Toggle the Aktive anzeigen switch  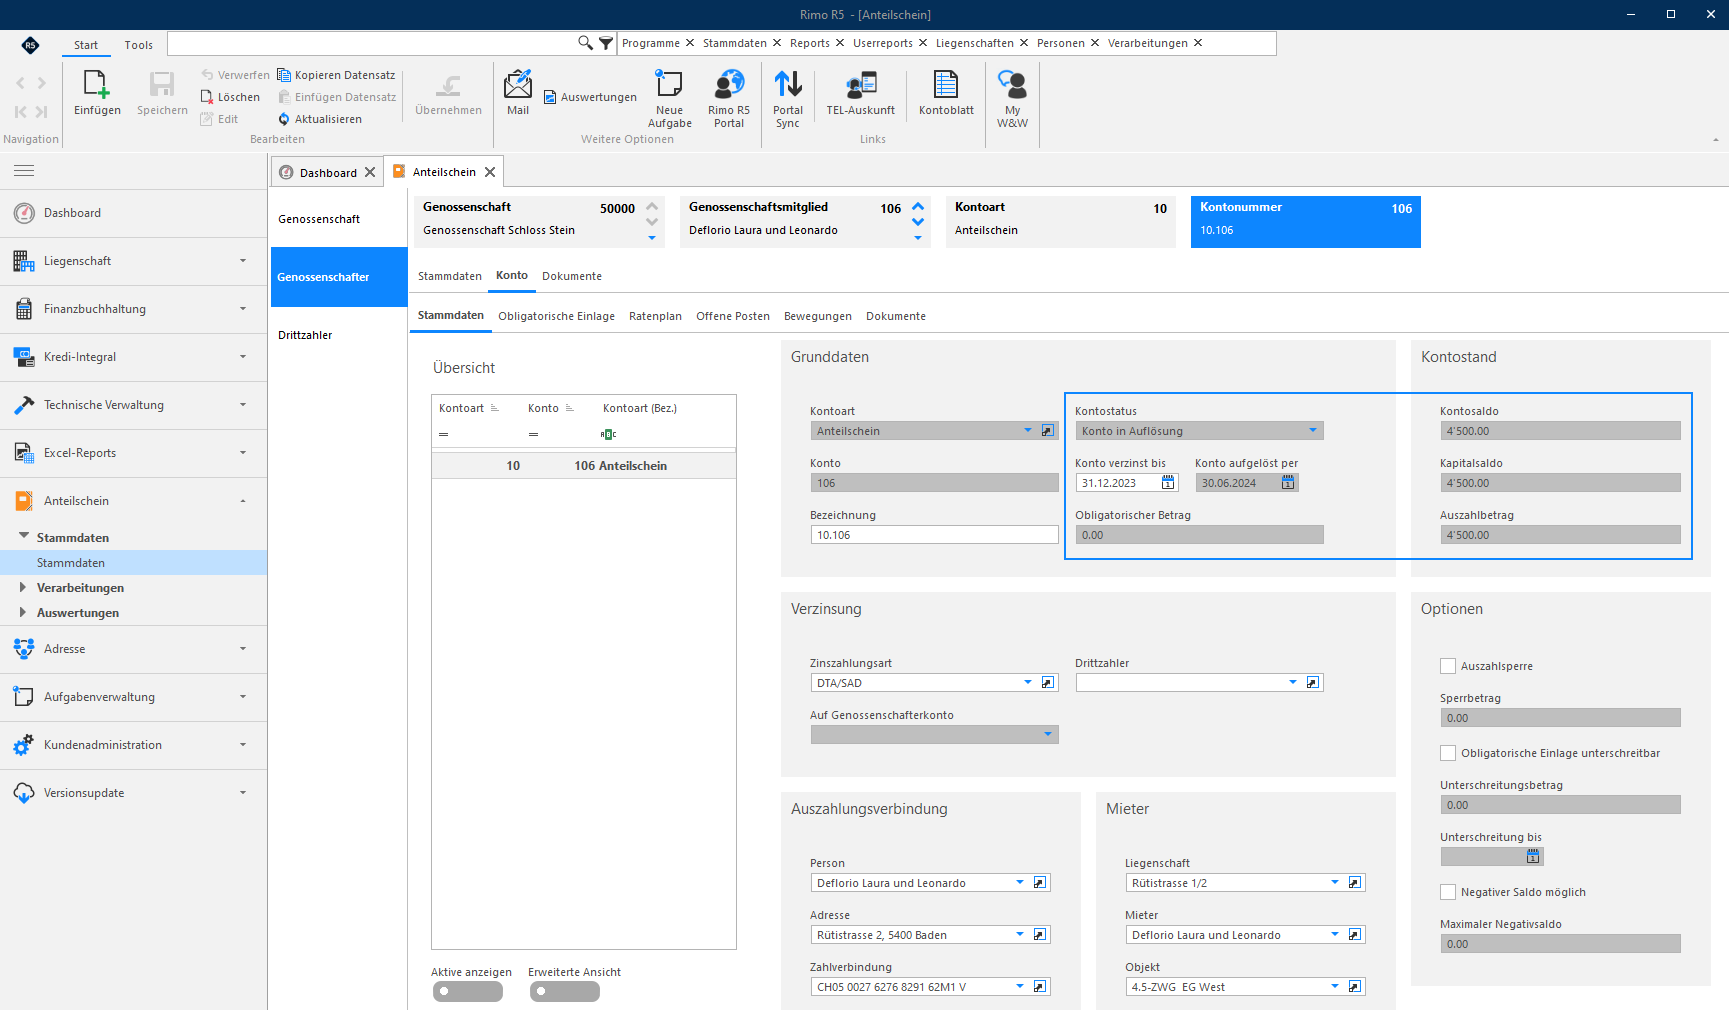click(x=468, y=991)
